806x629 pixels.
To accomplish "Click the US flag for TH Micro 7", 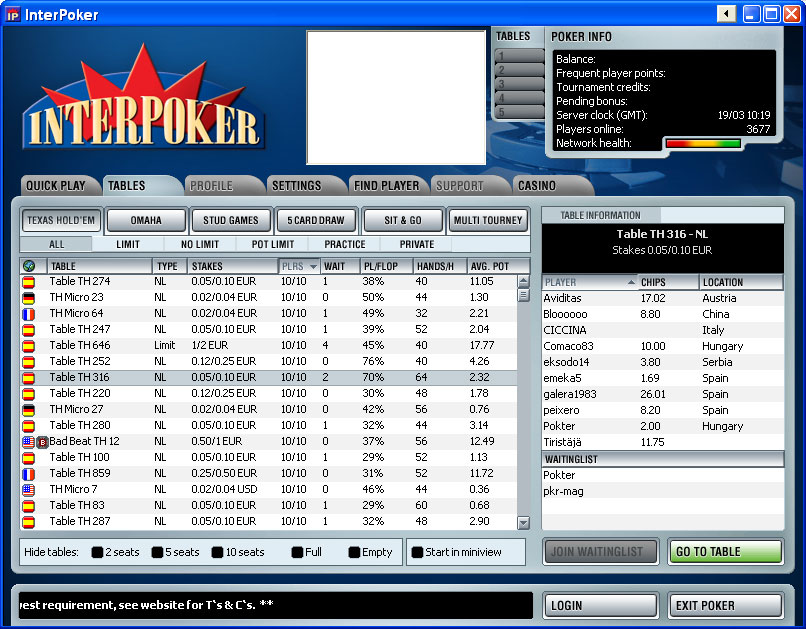I will (29, 489).
